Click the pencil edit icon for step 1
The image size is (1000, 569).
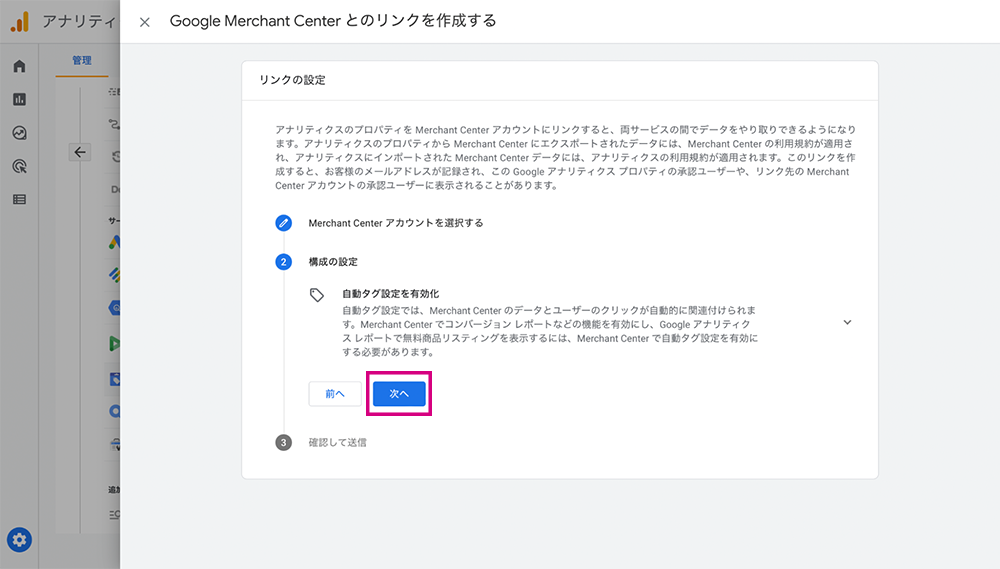[284, 223]
